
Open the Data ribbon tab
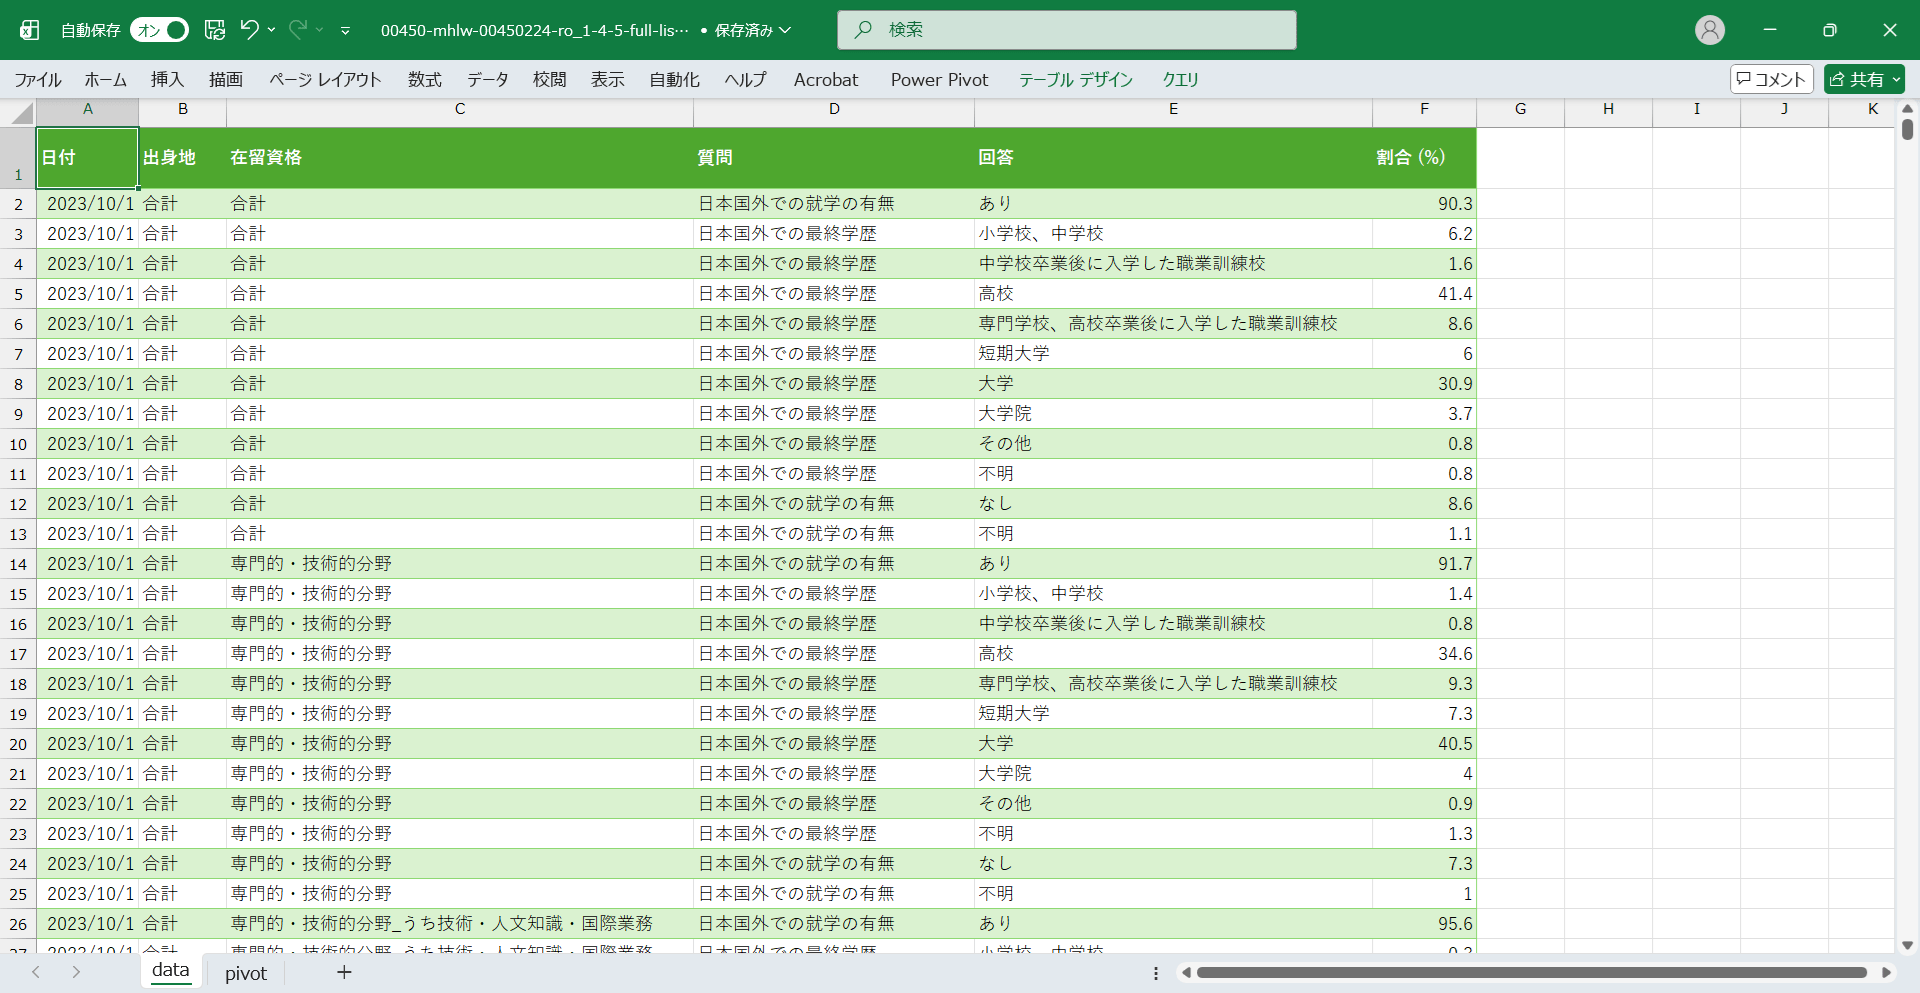(x=487, y=79)
